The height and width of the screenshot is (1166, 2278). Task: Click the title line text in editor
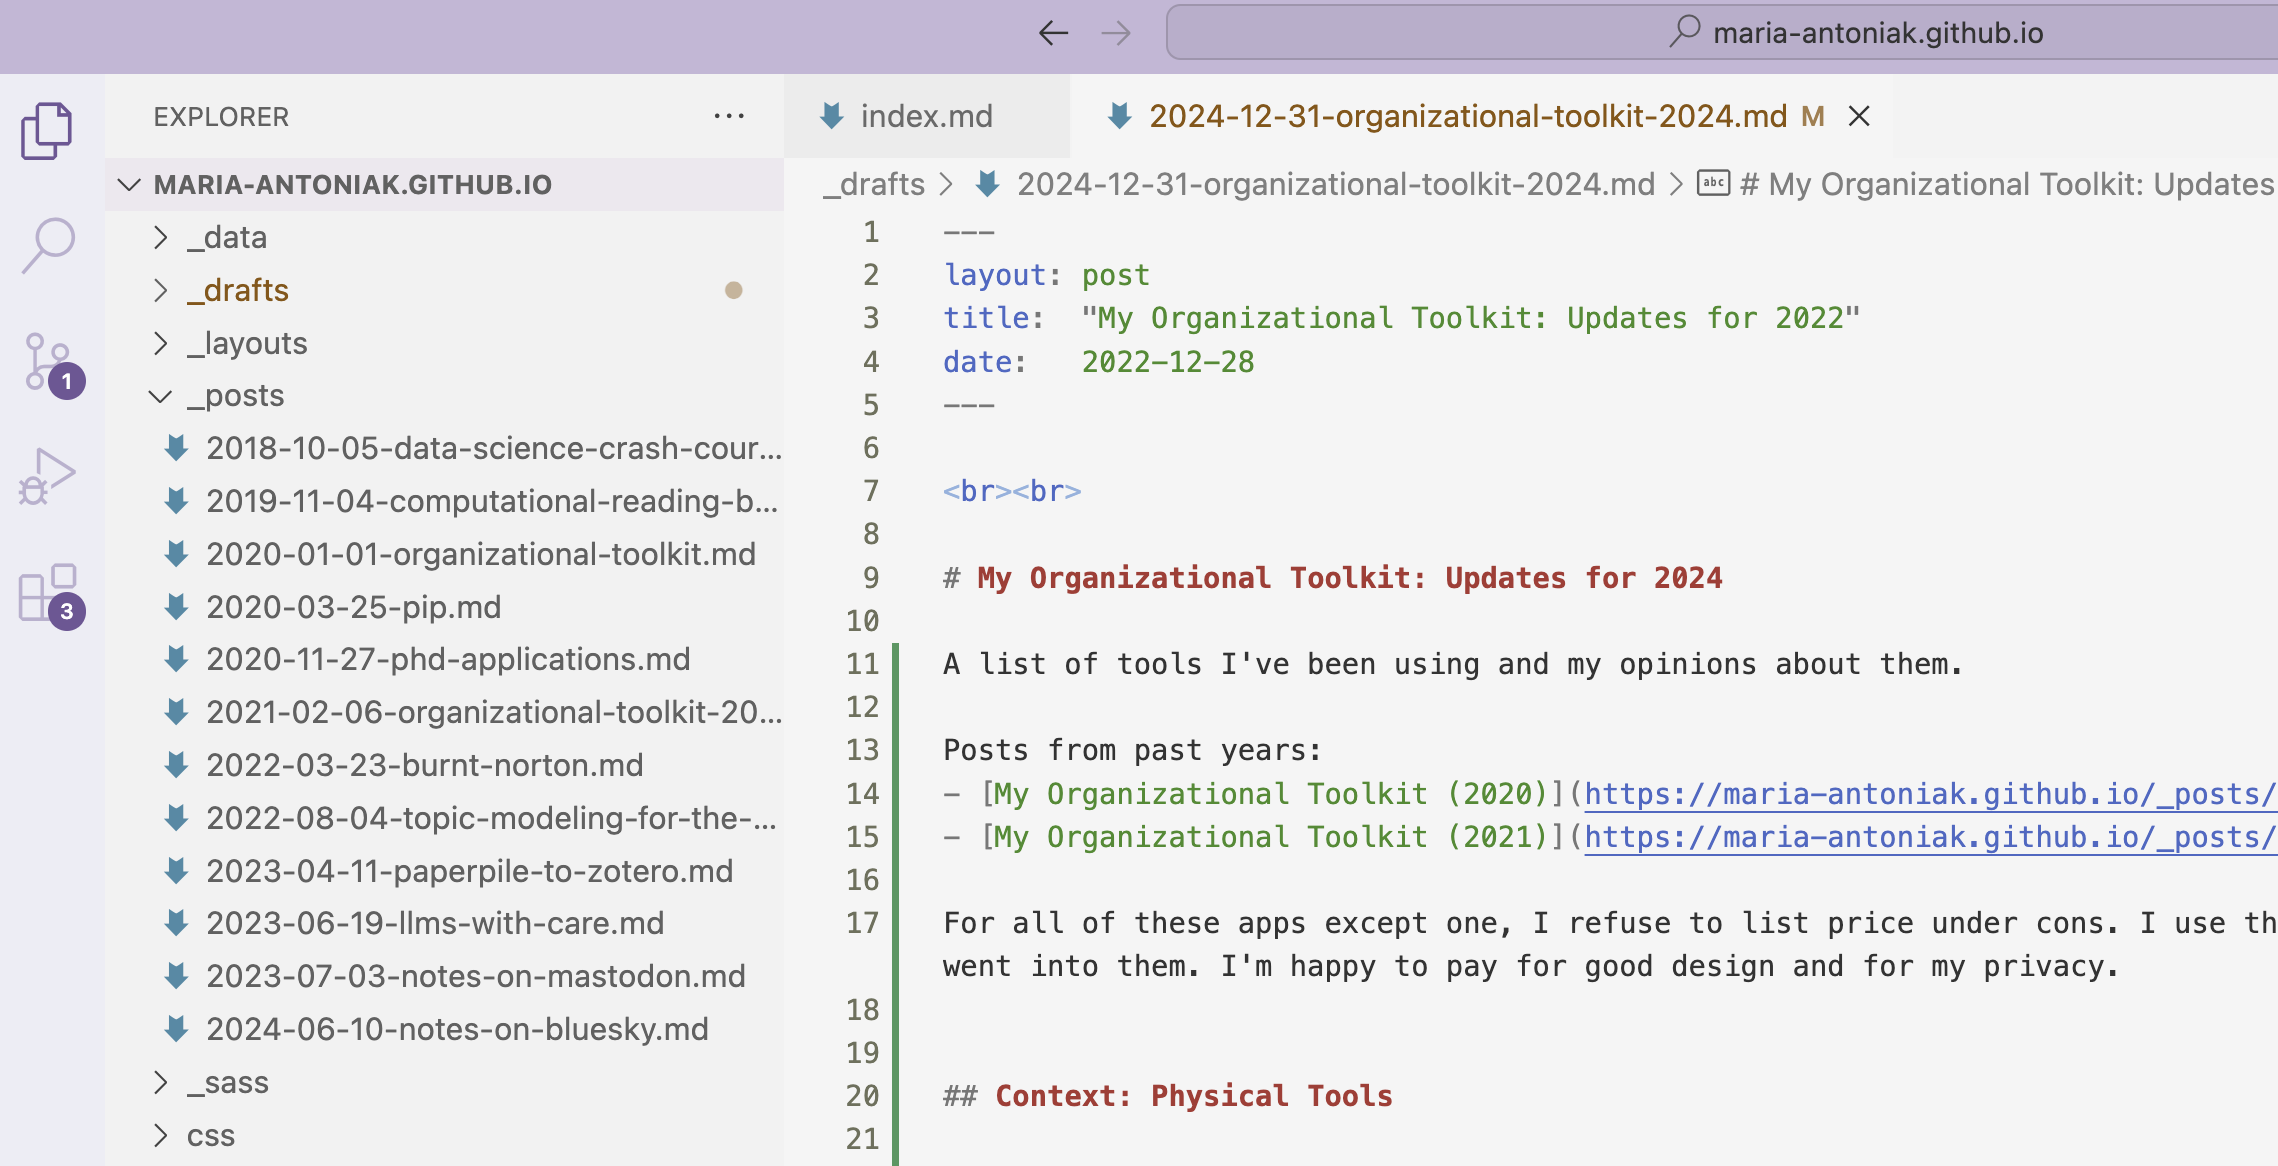coord(1401,318)
